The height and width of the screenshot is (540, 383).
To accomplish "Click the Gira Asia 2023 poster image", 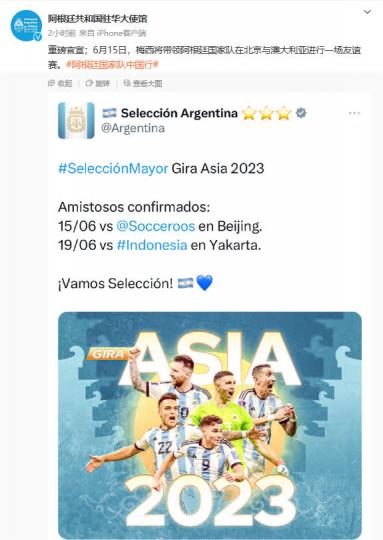I will (210, 425).
